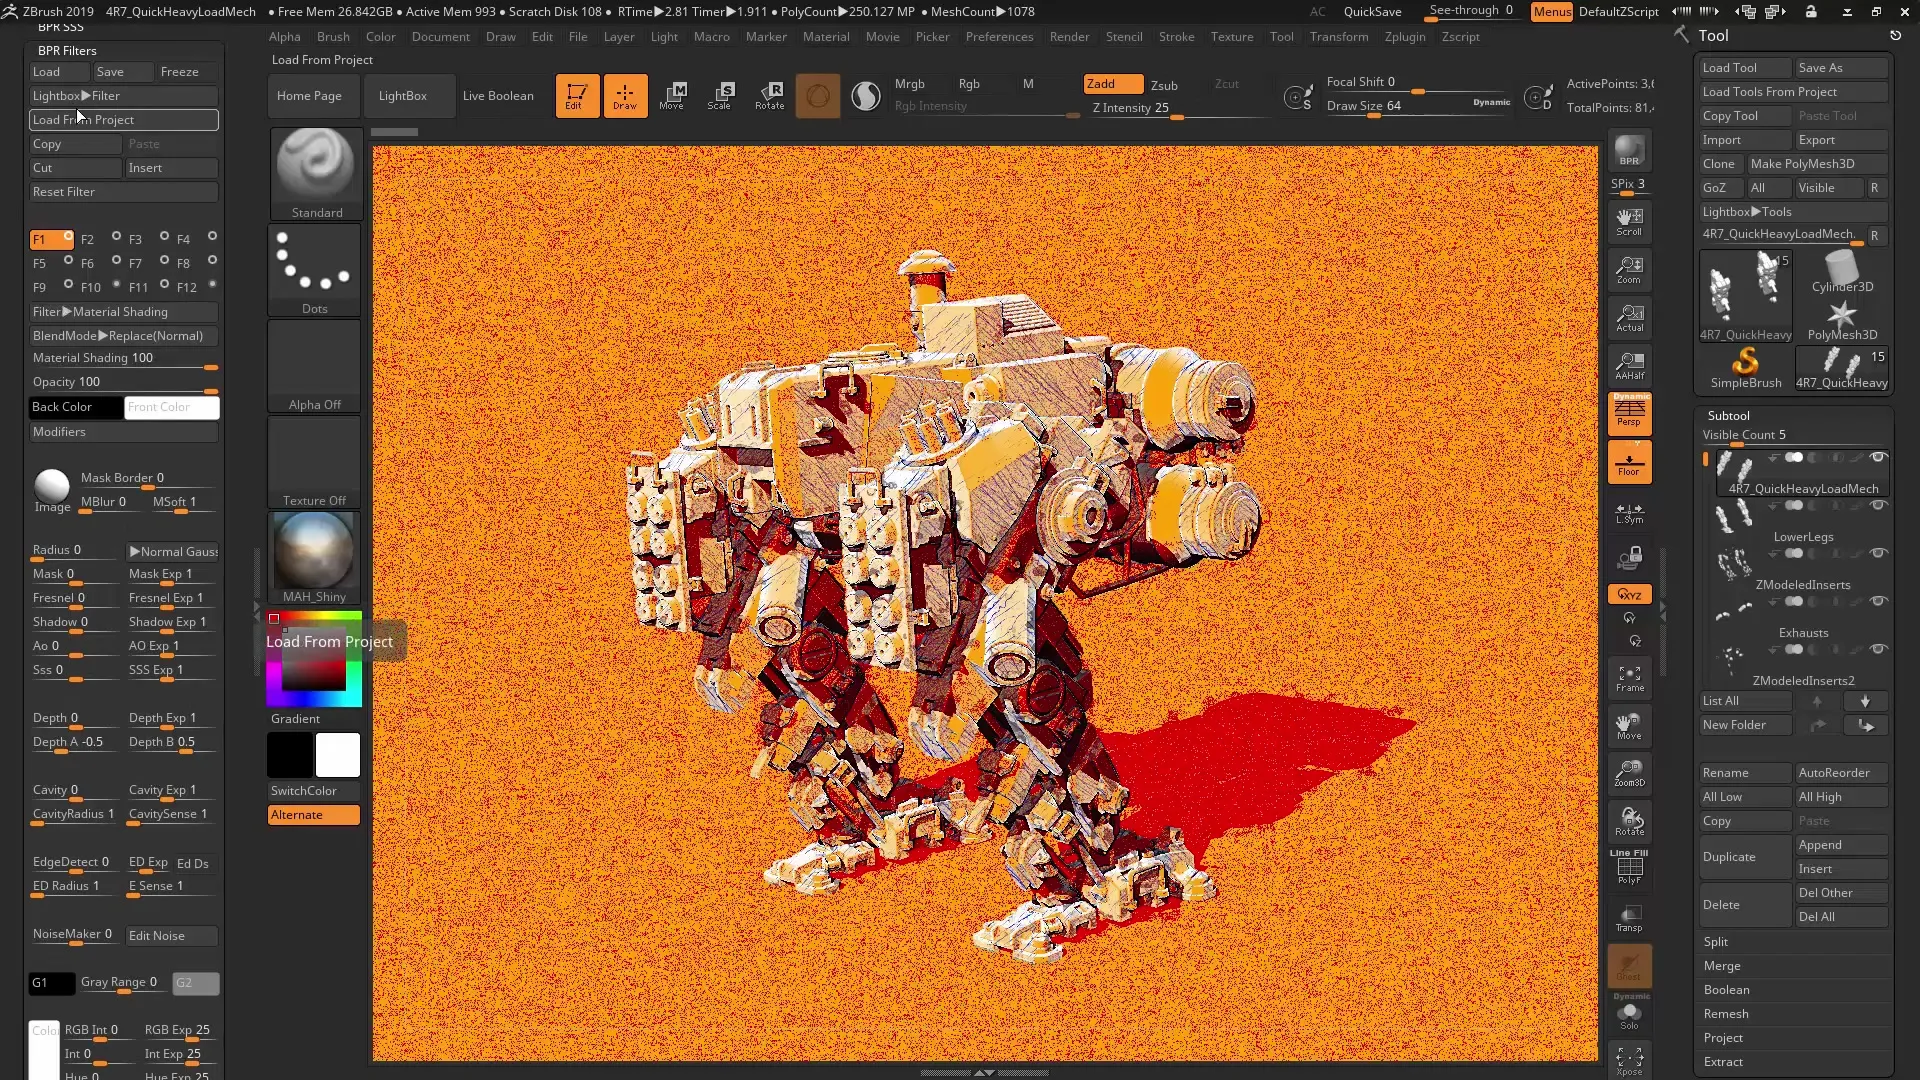Enable Zadd sculpt mode

pyautogui.click(x=1113, y=84)
